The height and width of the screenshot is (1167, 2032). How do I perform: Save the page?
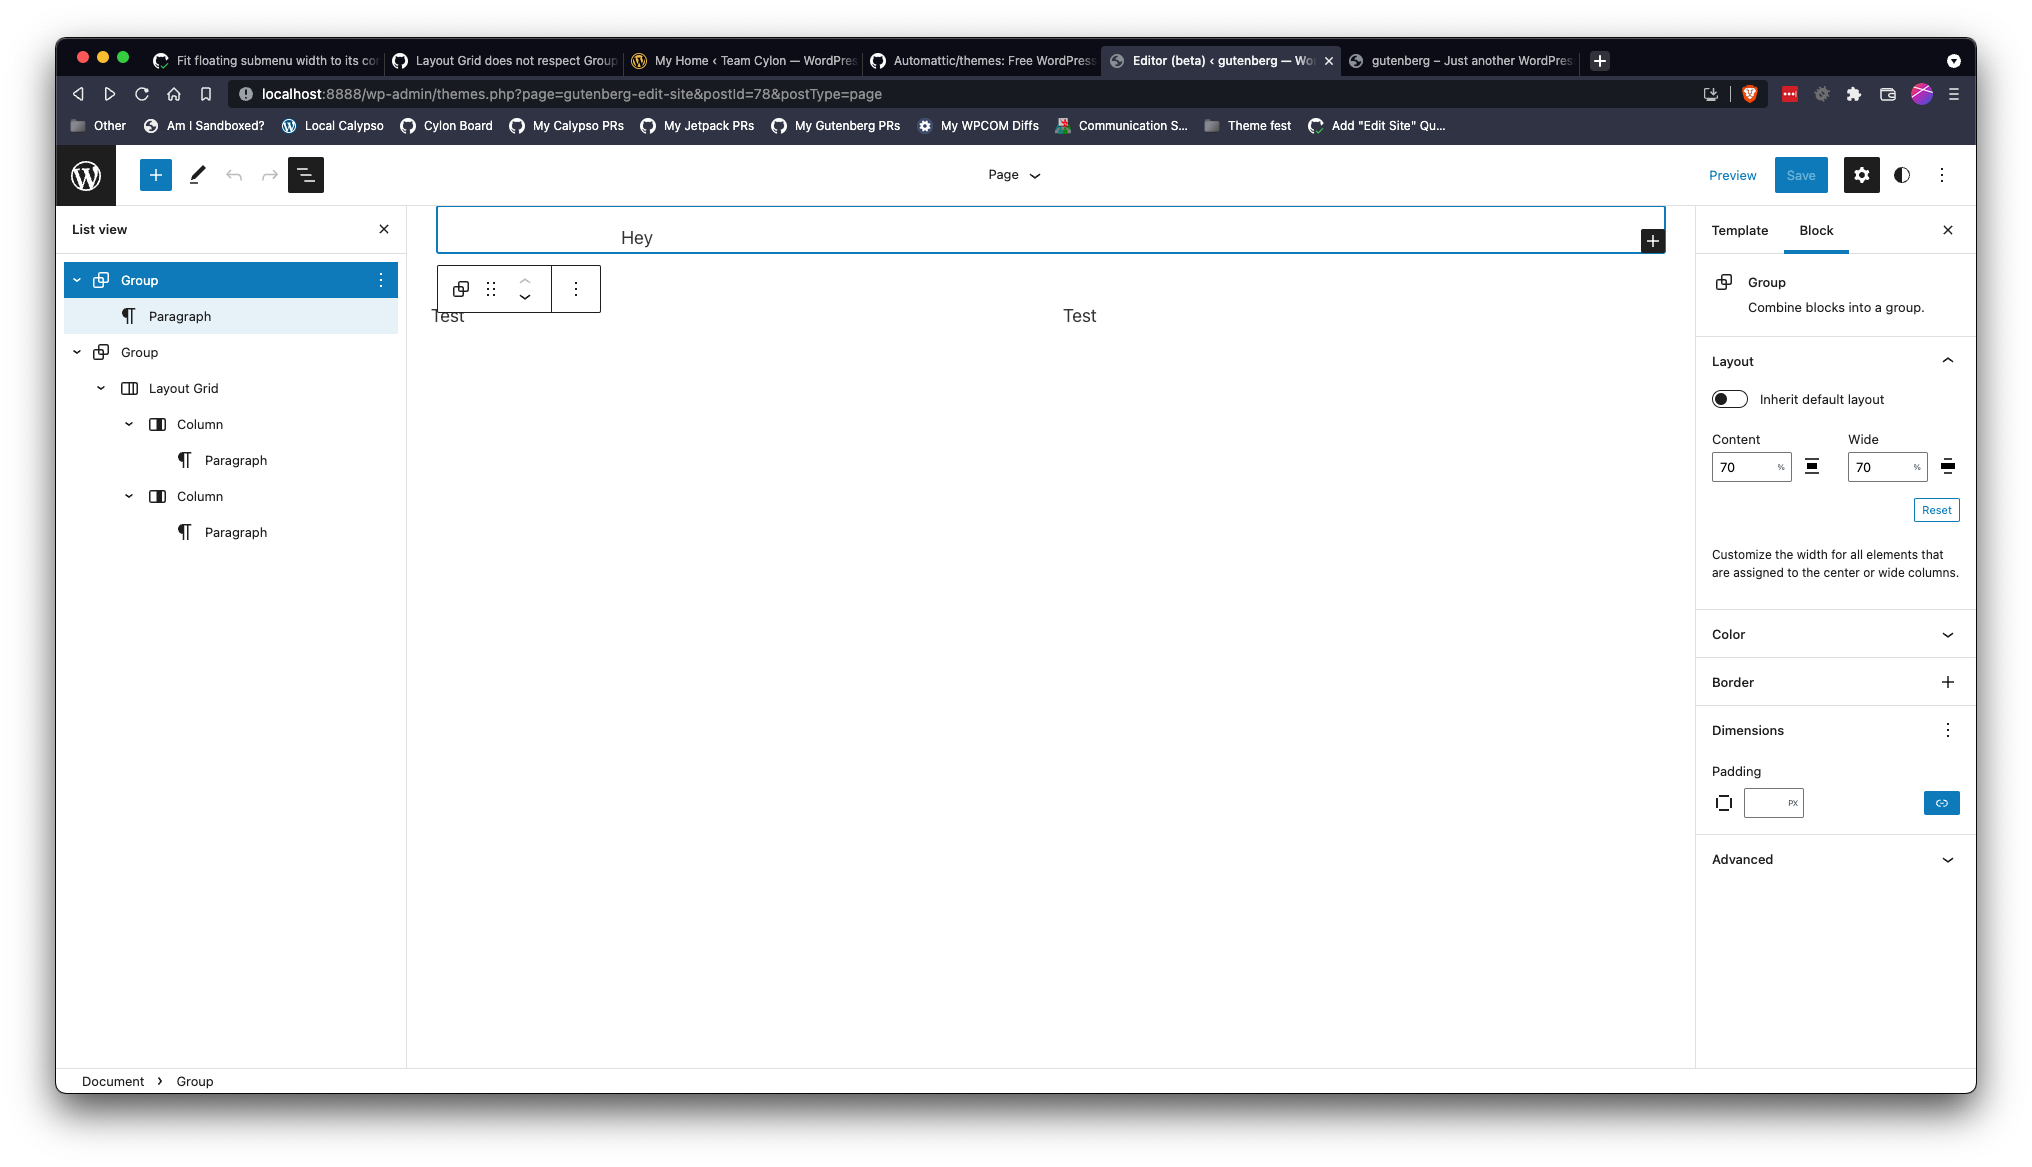1801,175
